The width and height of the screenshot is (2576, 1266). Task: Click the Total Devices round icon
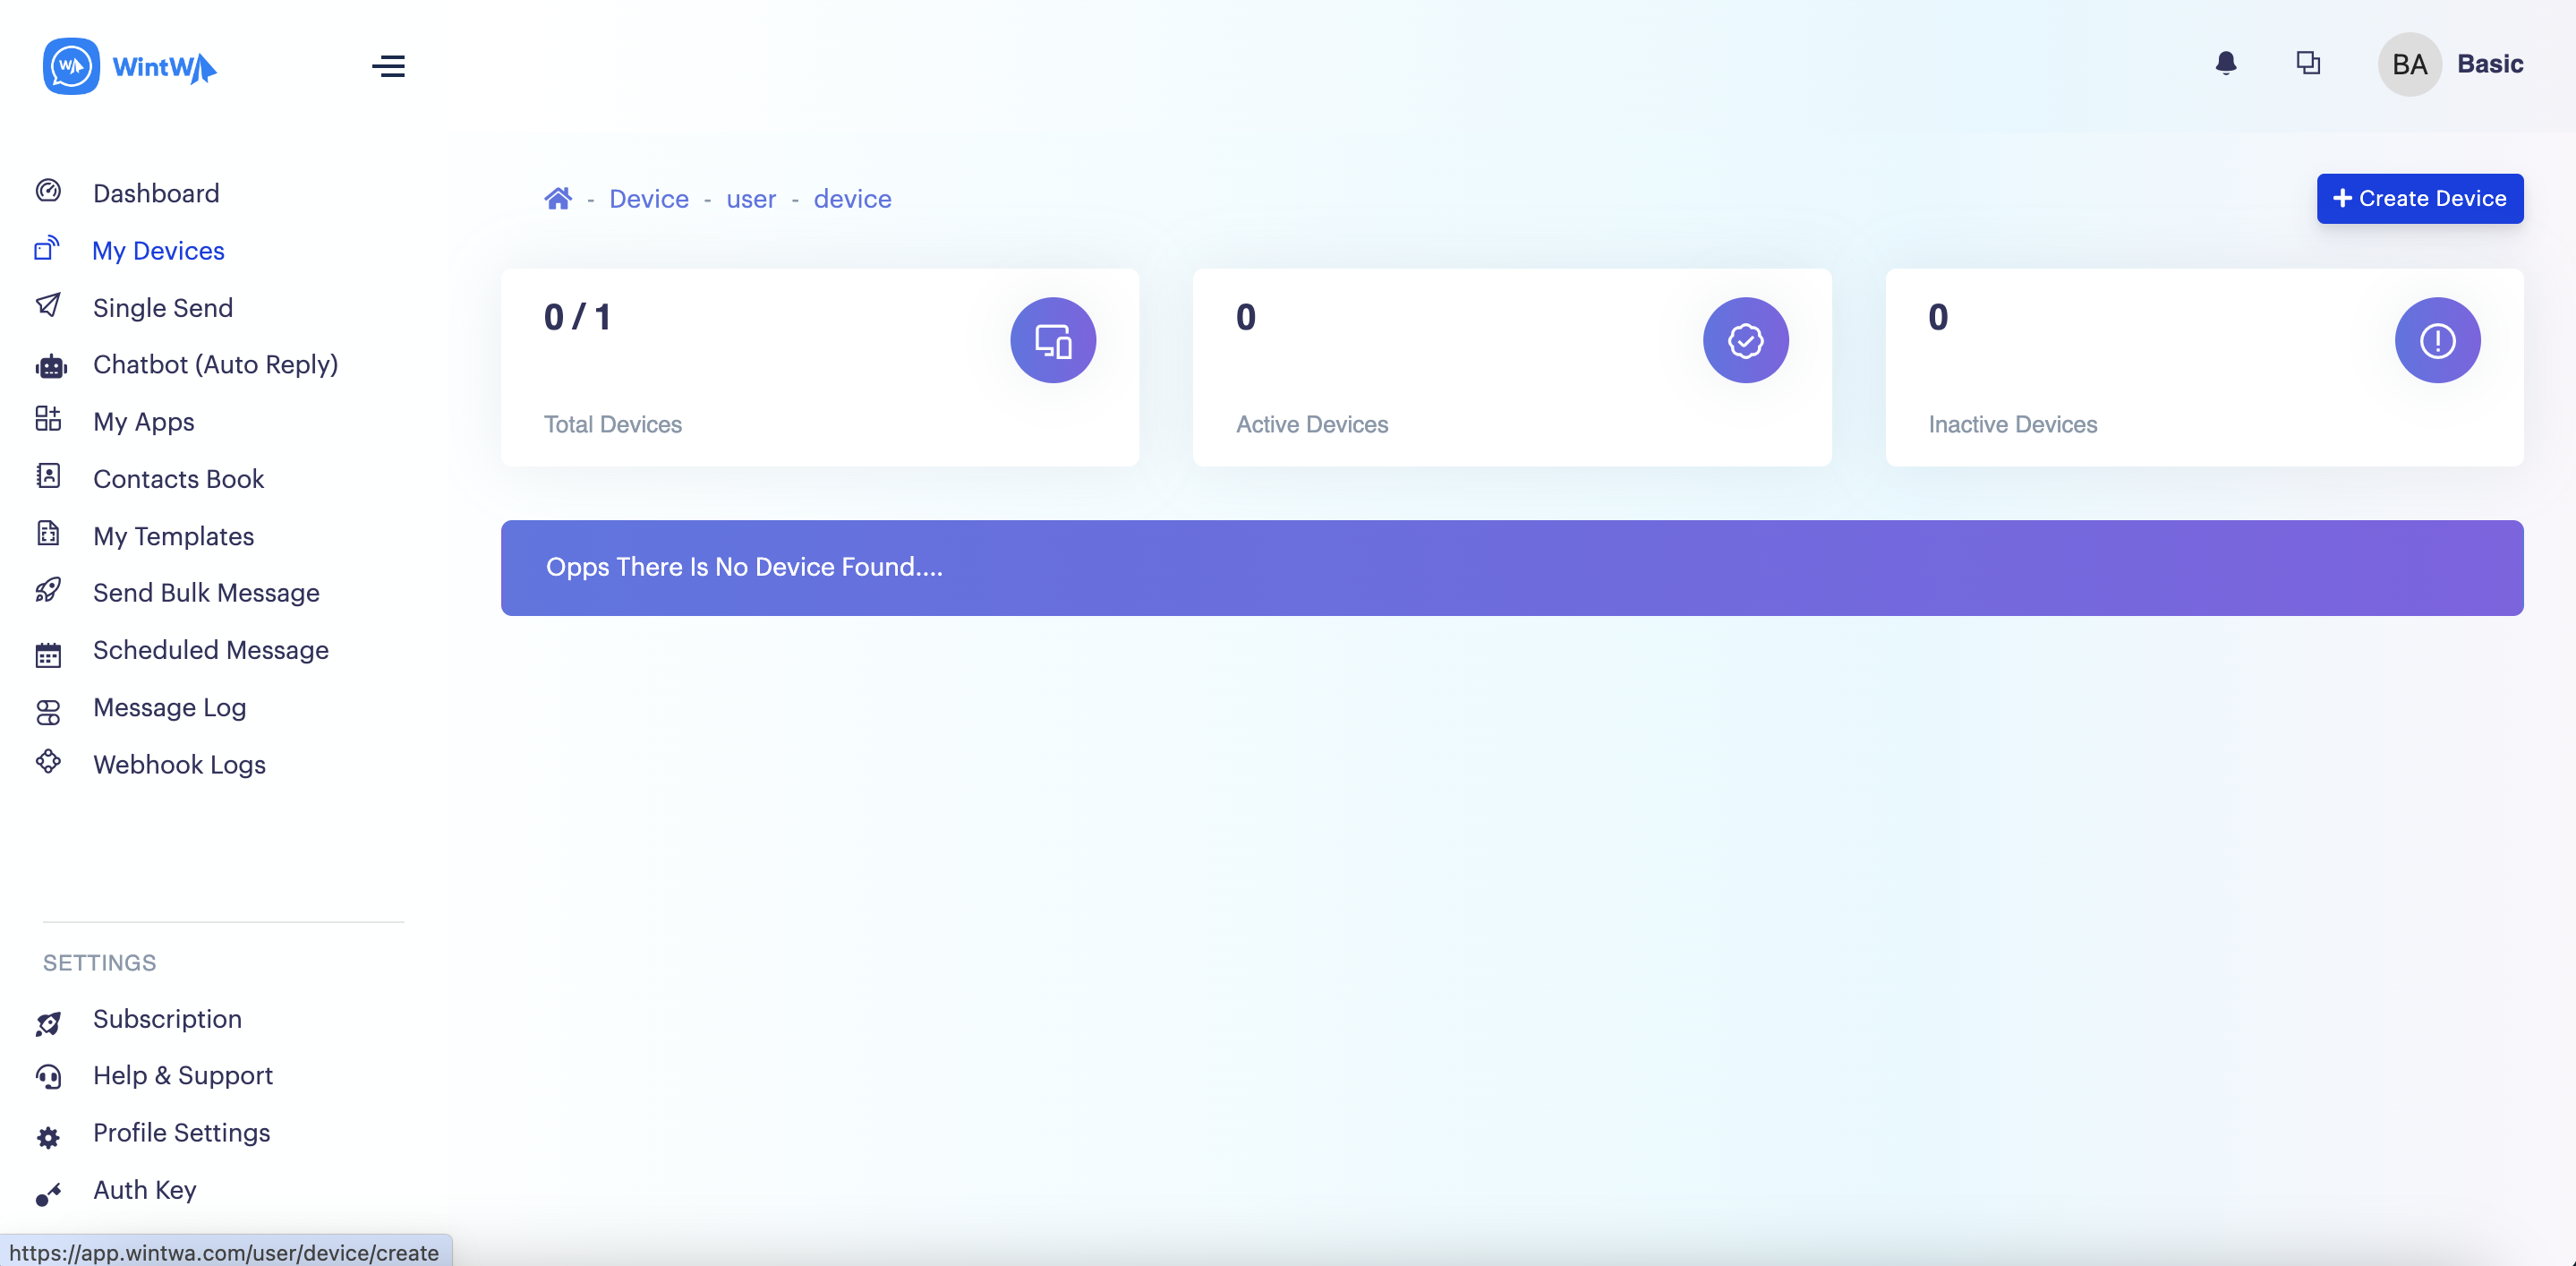pyautogui.click(x=1052, y=340)
